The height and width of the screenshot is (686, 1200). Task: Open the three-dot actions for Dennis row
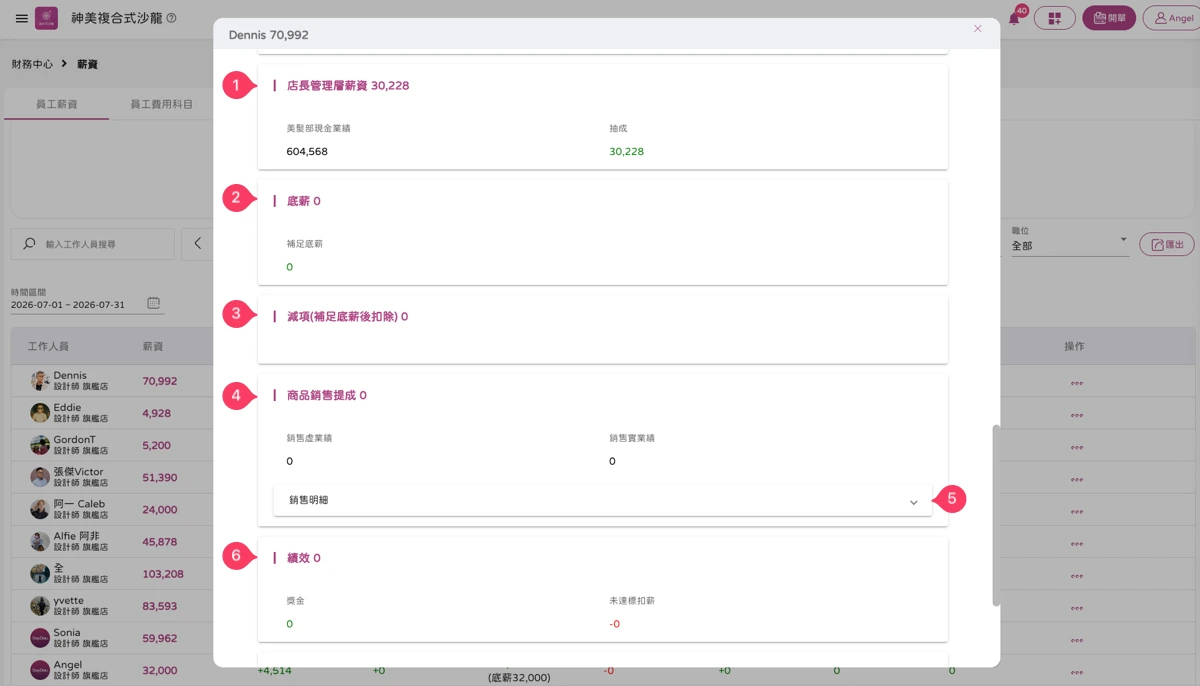(x=1077, y=382)
